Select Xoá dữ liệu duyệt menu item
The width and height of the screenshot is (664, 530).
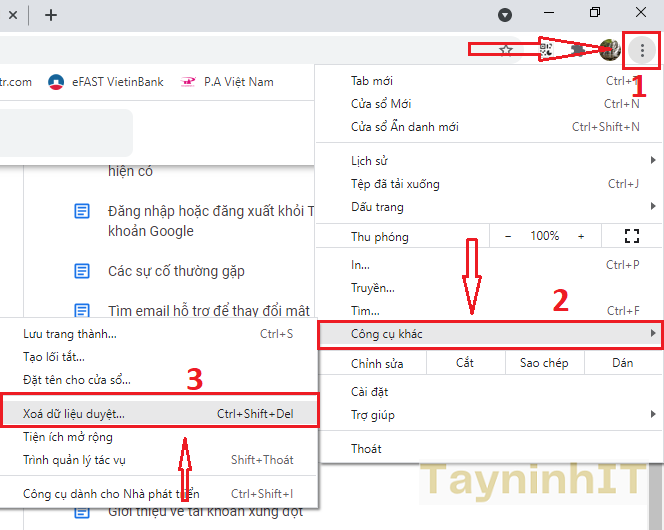[x=158, y=413]
